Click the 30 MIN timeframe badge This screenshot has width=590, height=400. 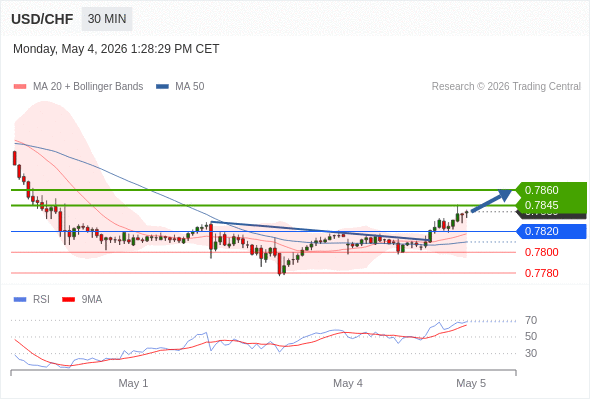[x=107, y=19]
